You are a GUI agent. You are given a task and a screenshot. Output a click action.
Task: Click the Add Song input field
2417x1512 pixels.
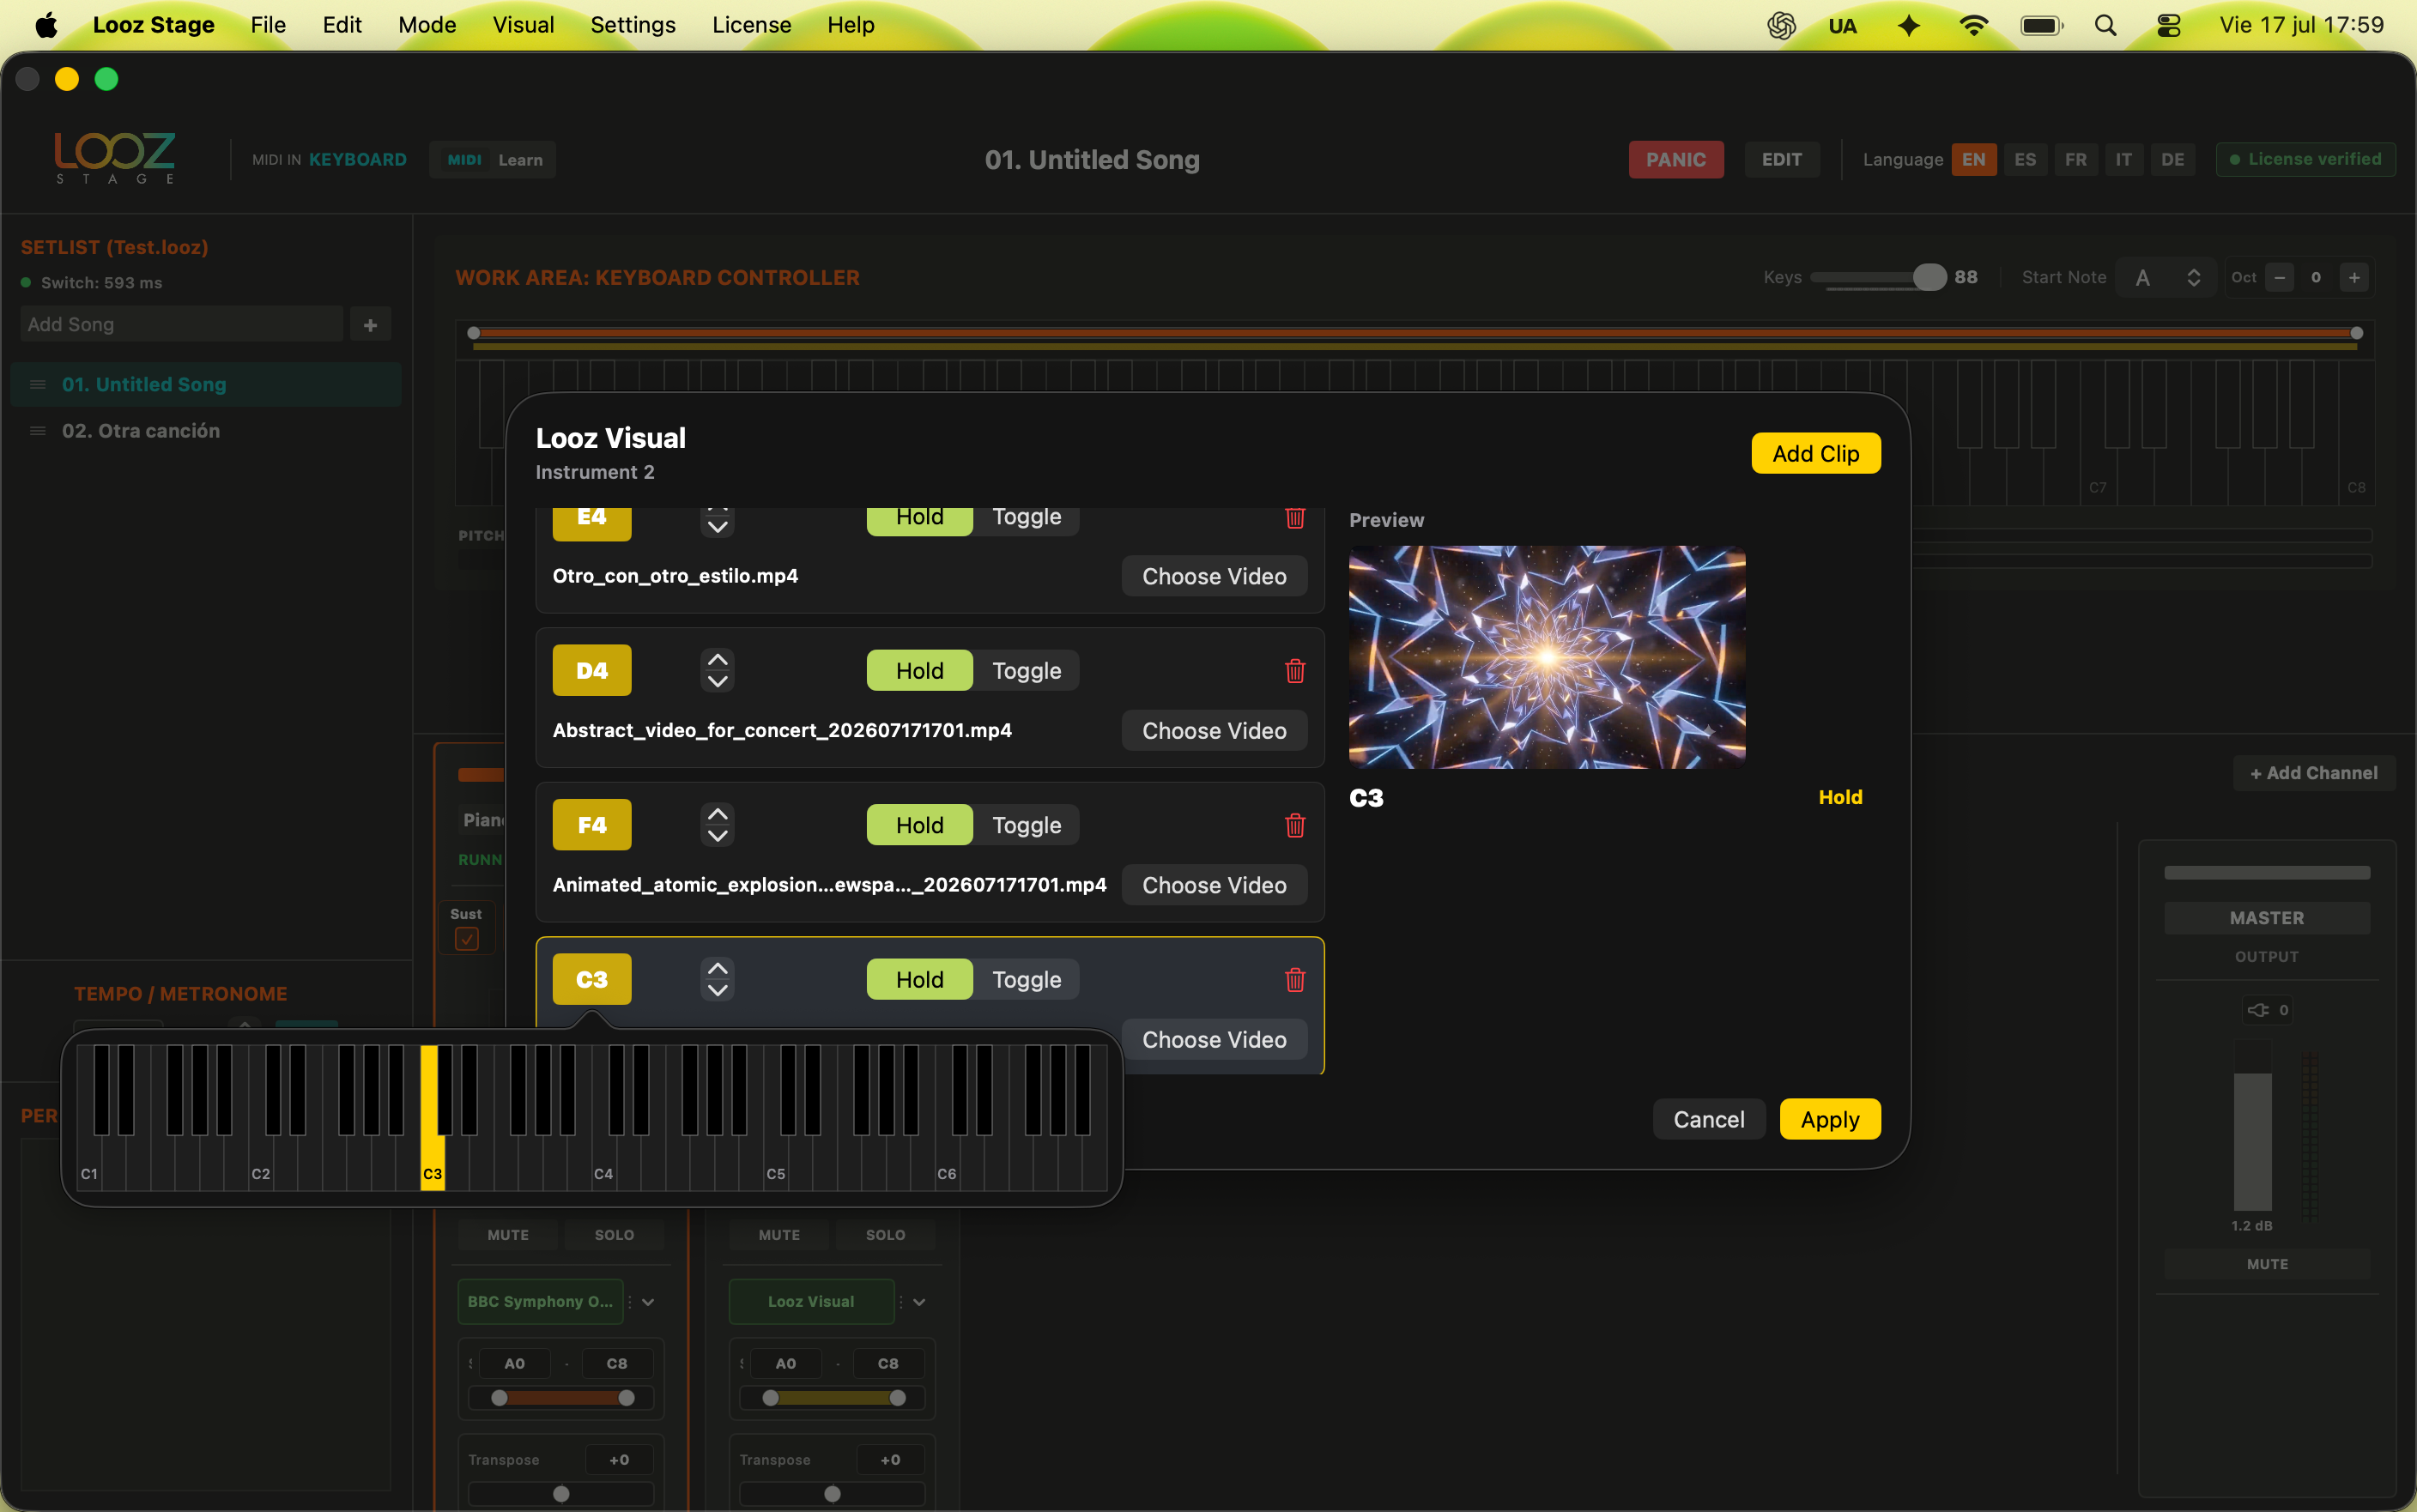click(x=181, y=325)
